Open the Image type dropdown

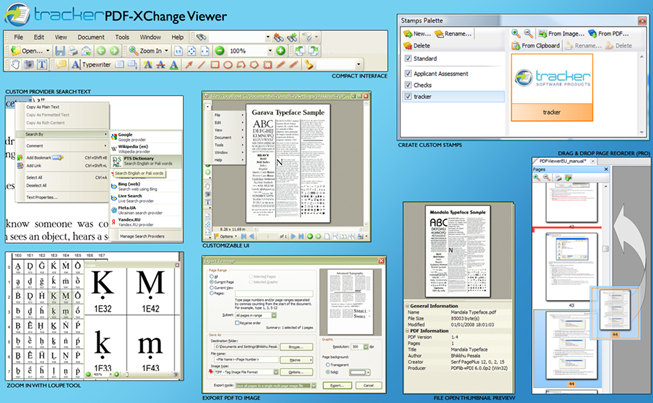(276, 372)
